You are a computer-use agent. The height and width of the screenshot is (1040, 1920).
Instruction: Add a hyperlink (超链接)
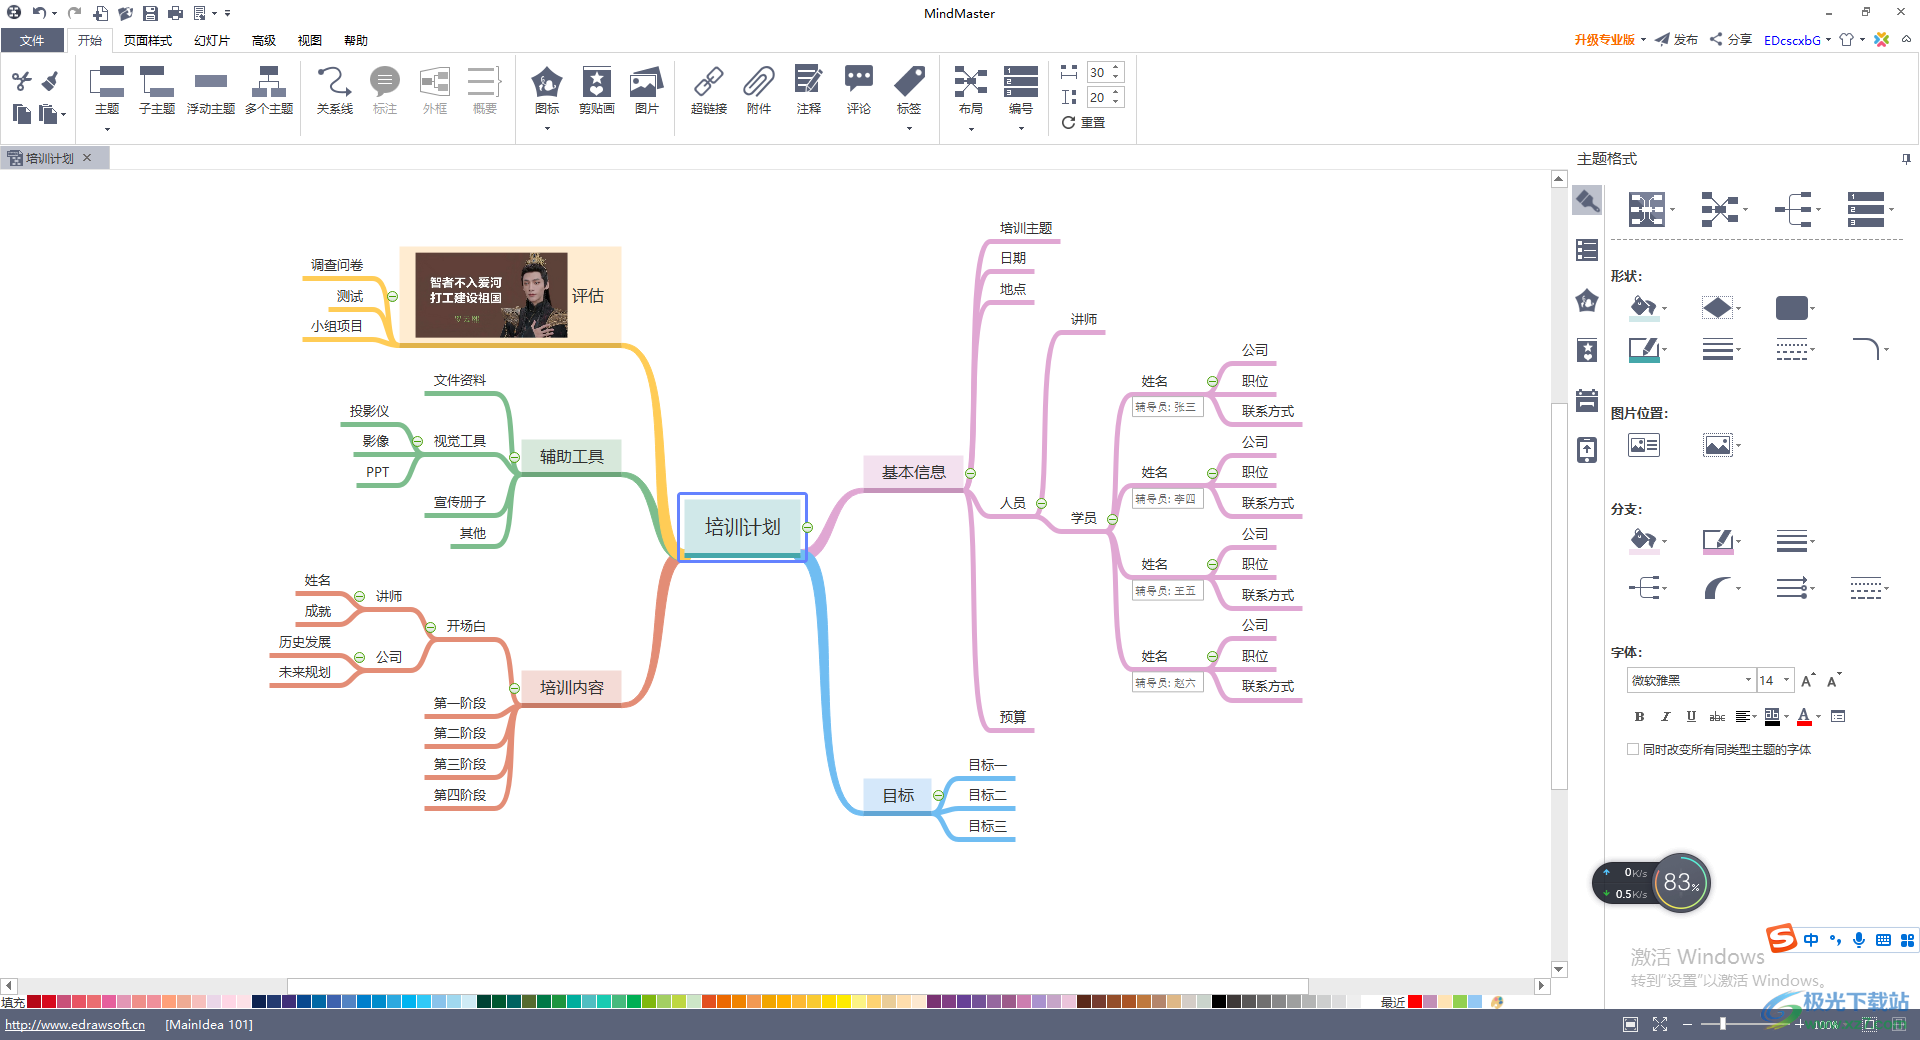point(709,92)
